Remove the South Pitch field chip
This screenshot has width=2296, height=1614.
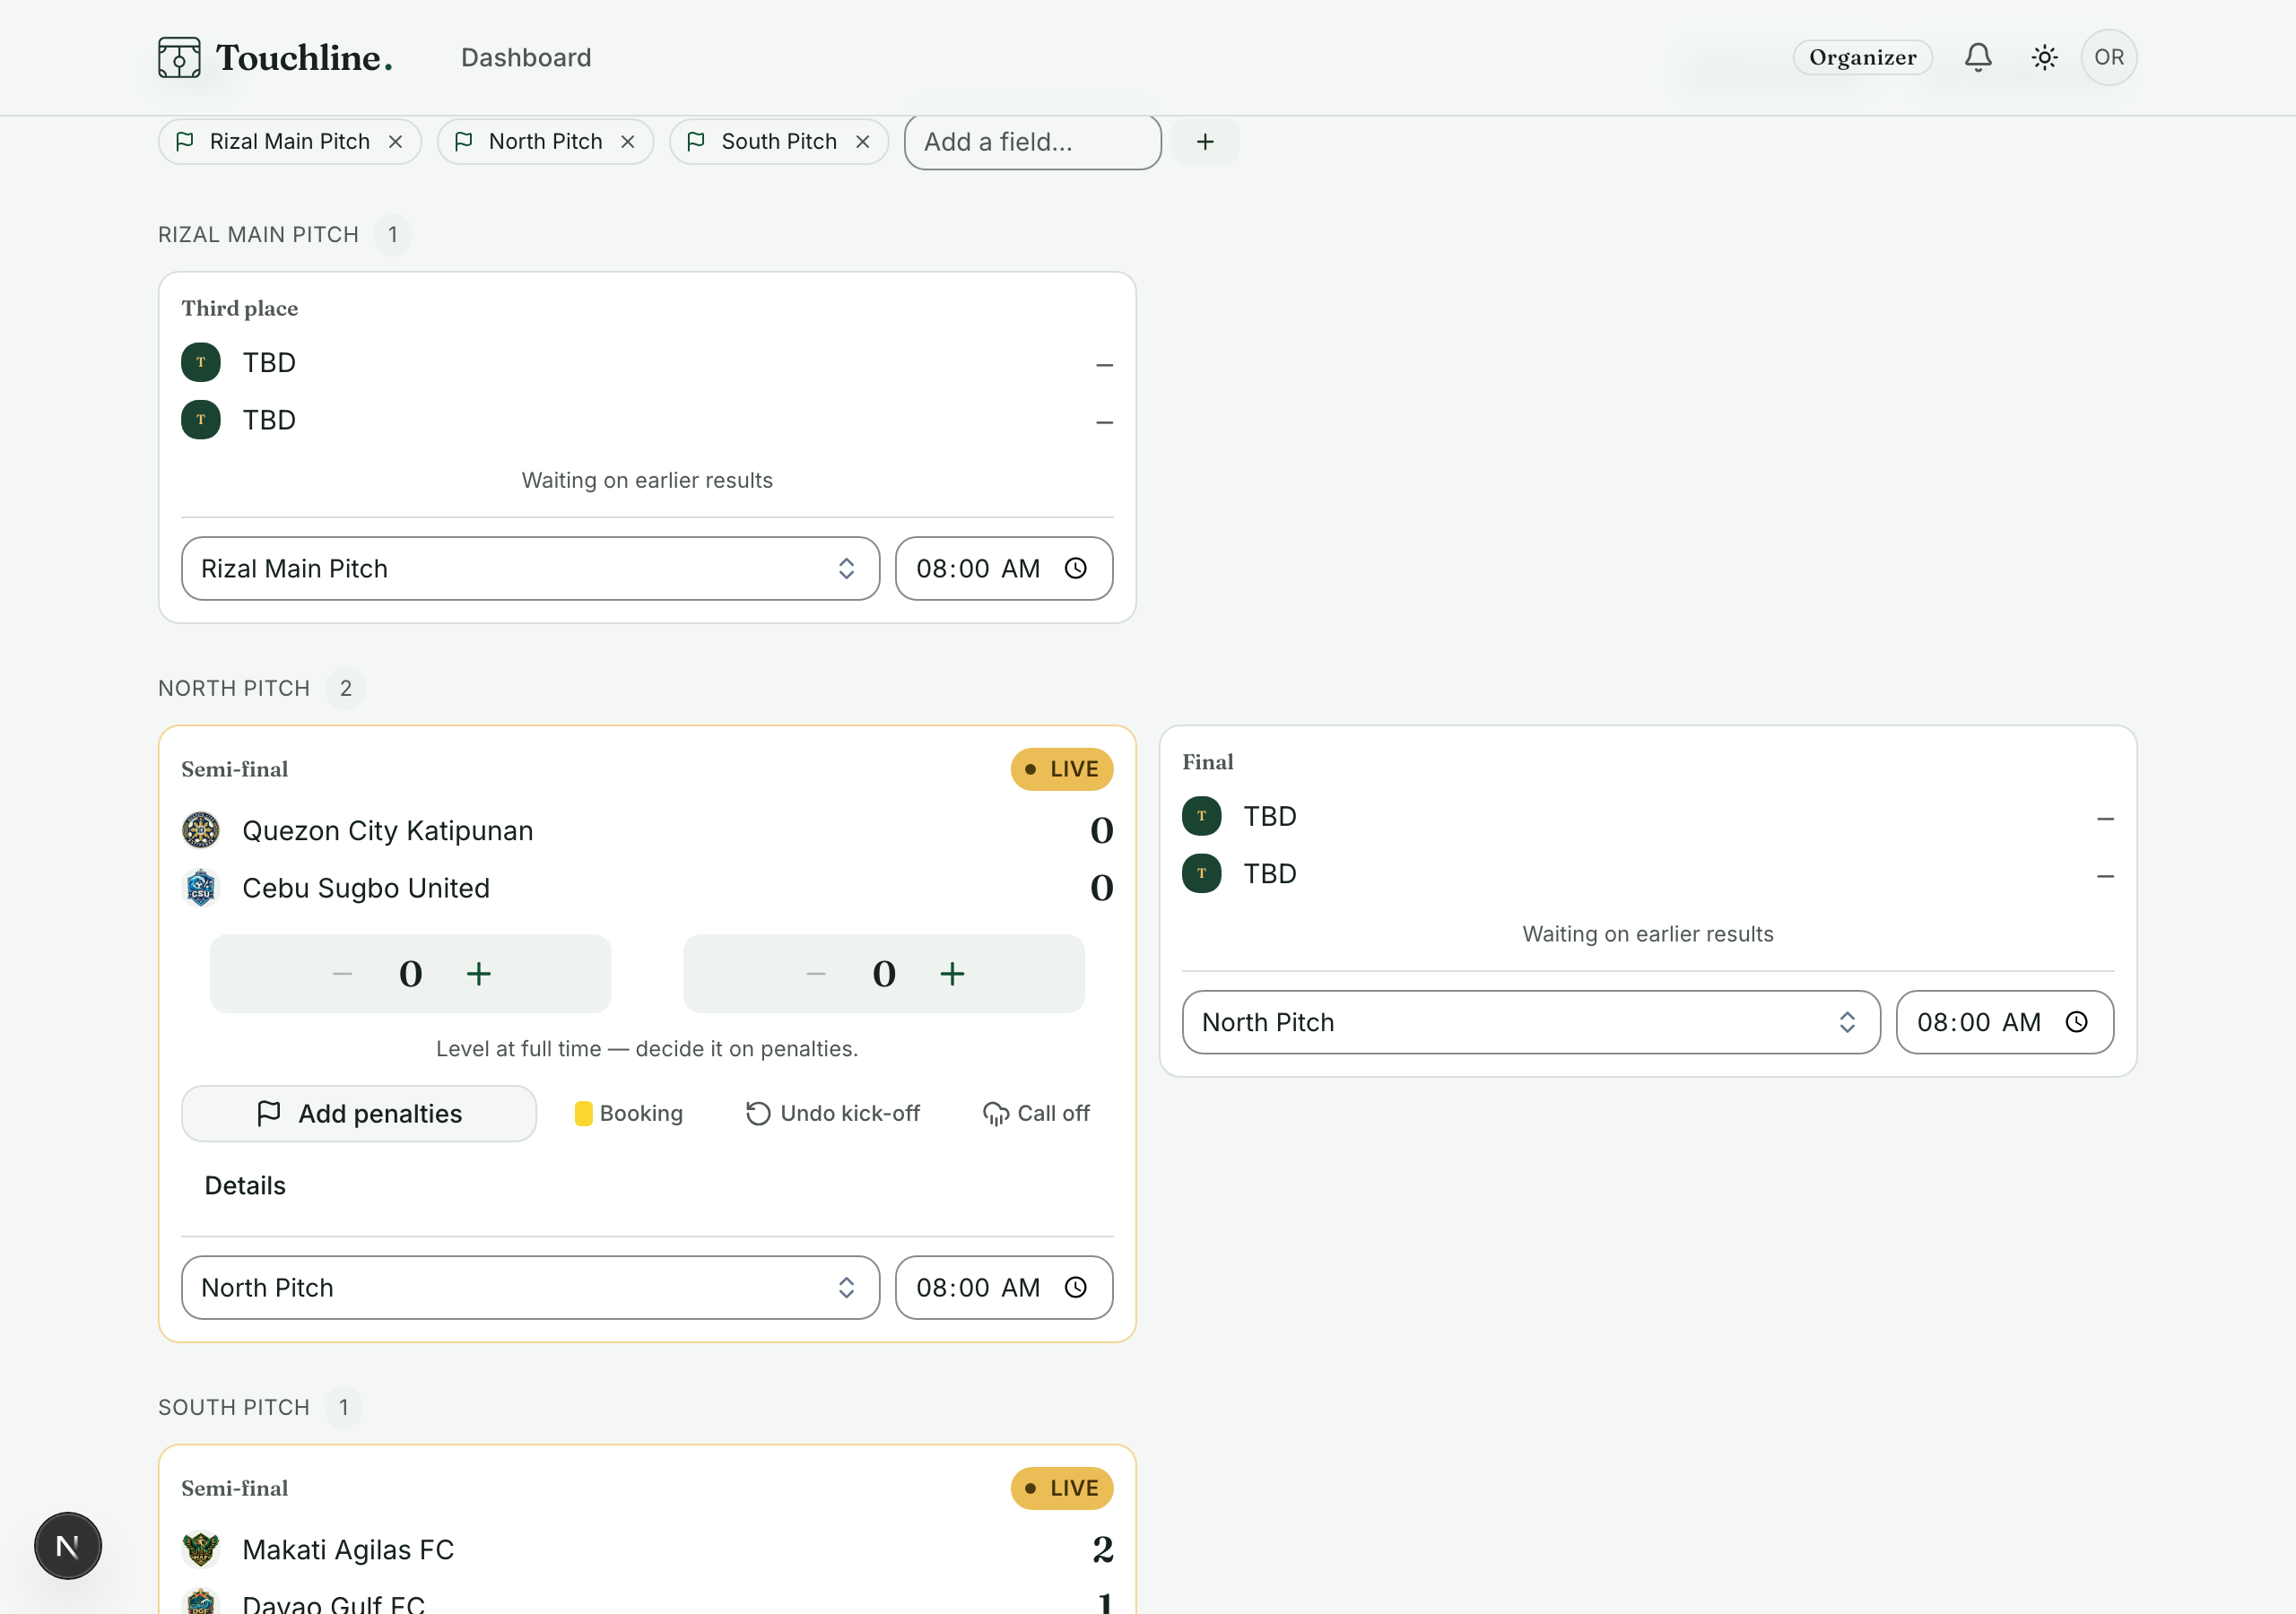863,142
